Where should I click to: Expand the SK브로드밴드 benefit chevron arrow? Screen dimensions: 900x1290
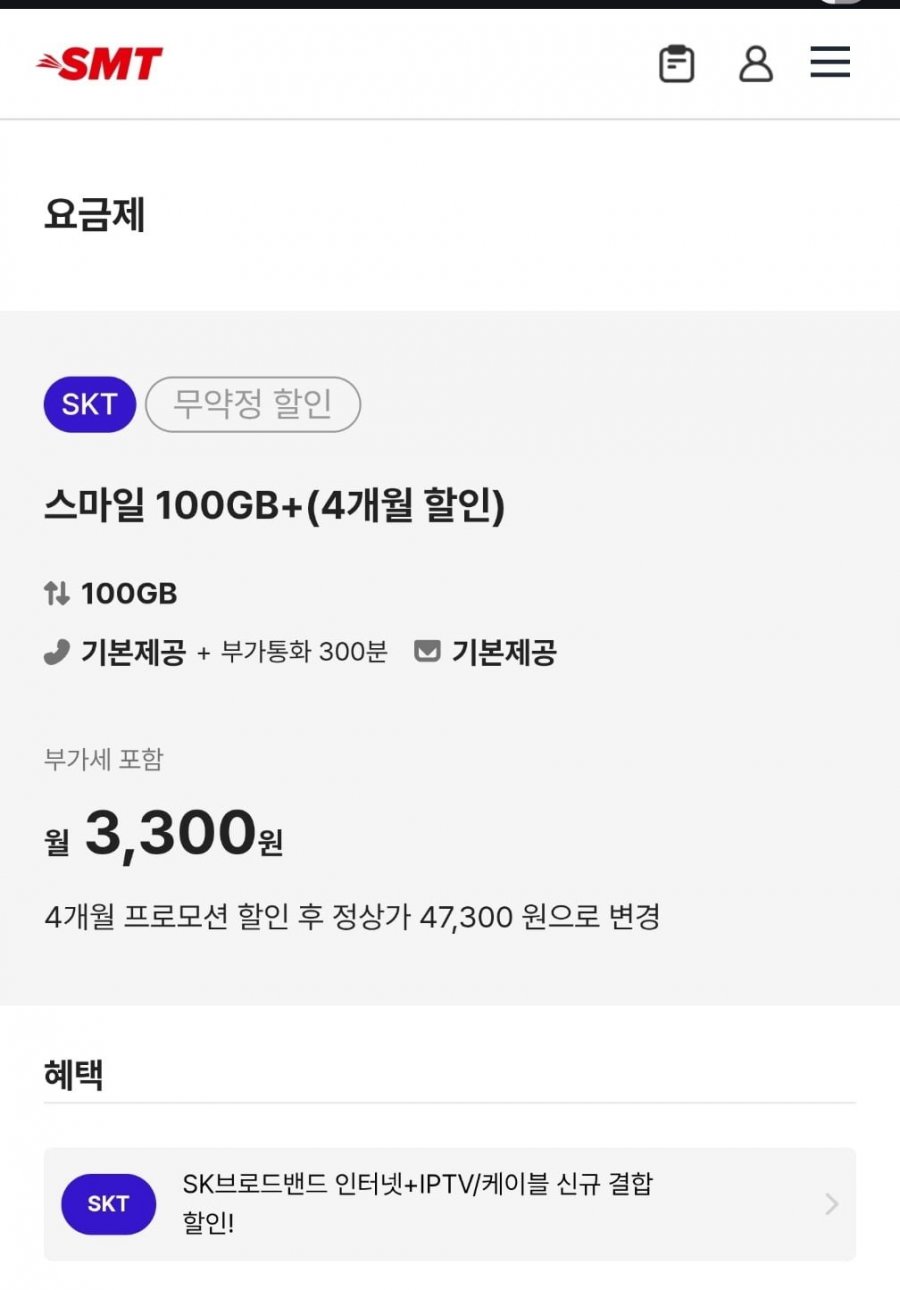(831, 1204)
